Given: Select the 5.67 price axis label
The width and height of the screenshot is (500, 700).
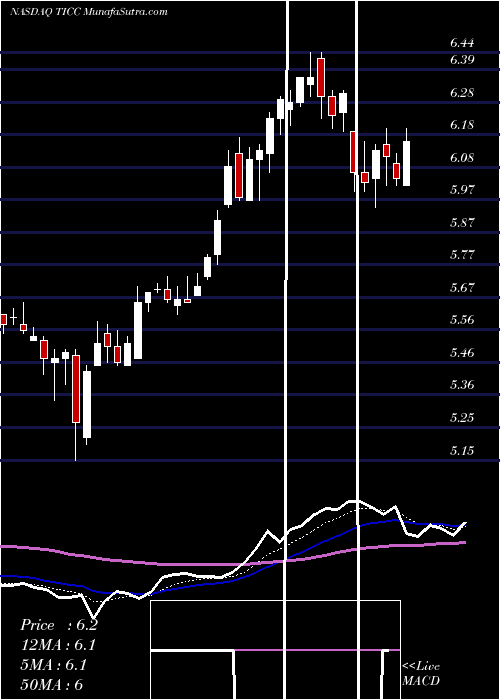Looking at the screenshot, I should 462,288.
